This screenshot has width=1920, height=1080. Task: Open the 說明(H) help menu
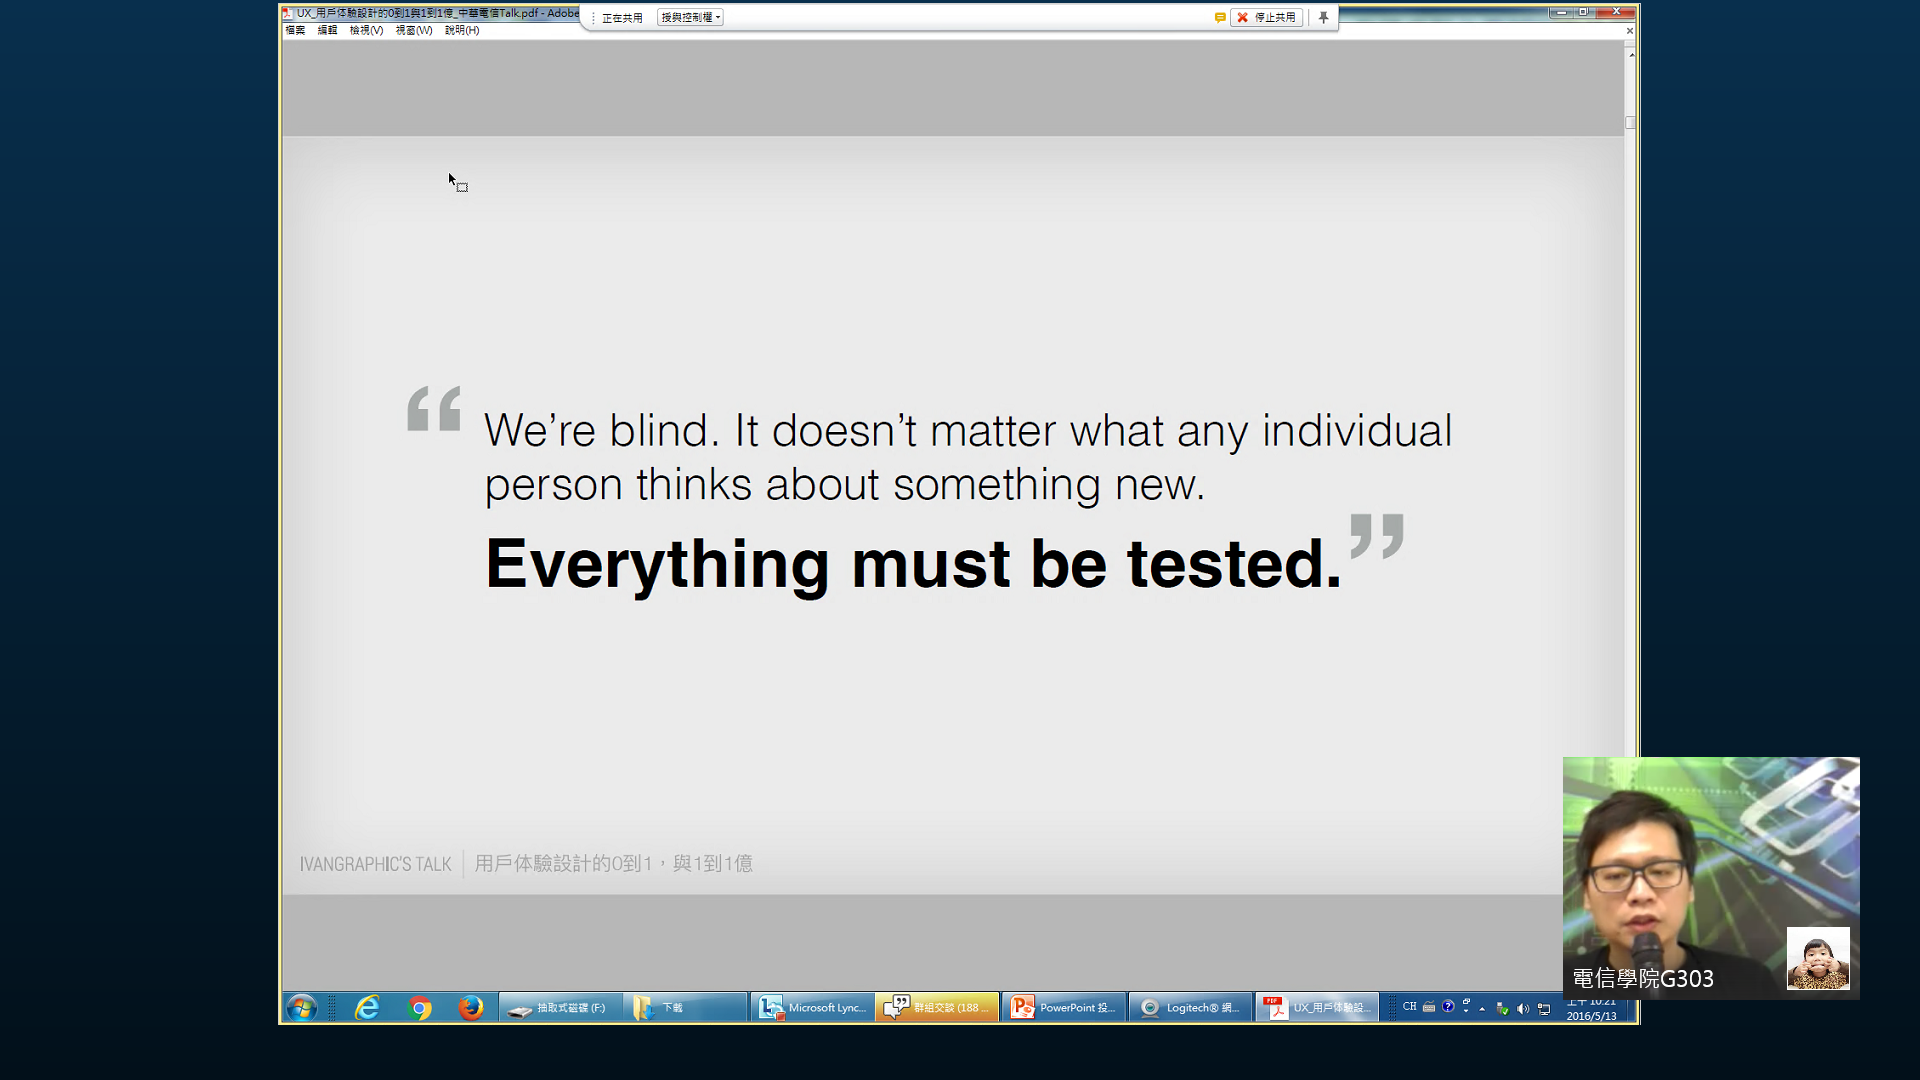[x=462, y=30]
